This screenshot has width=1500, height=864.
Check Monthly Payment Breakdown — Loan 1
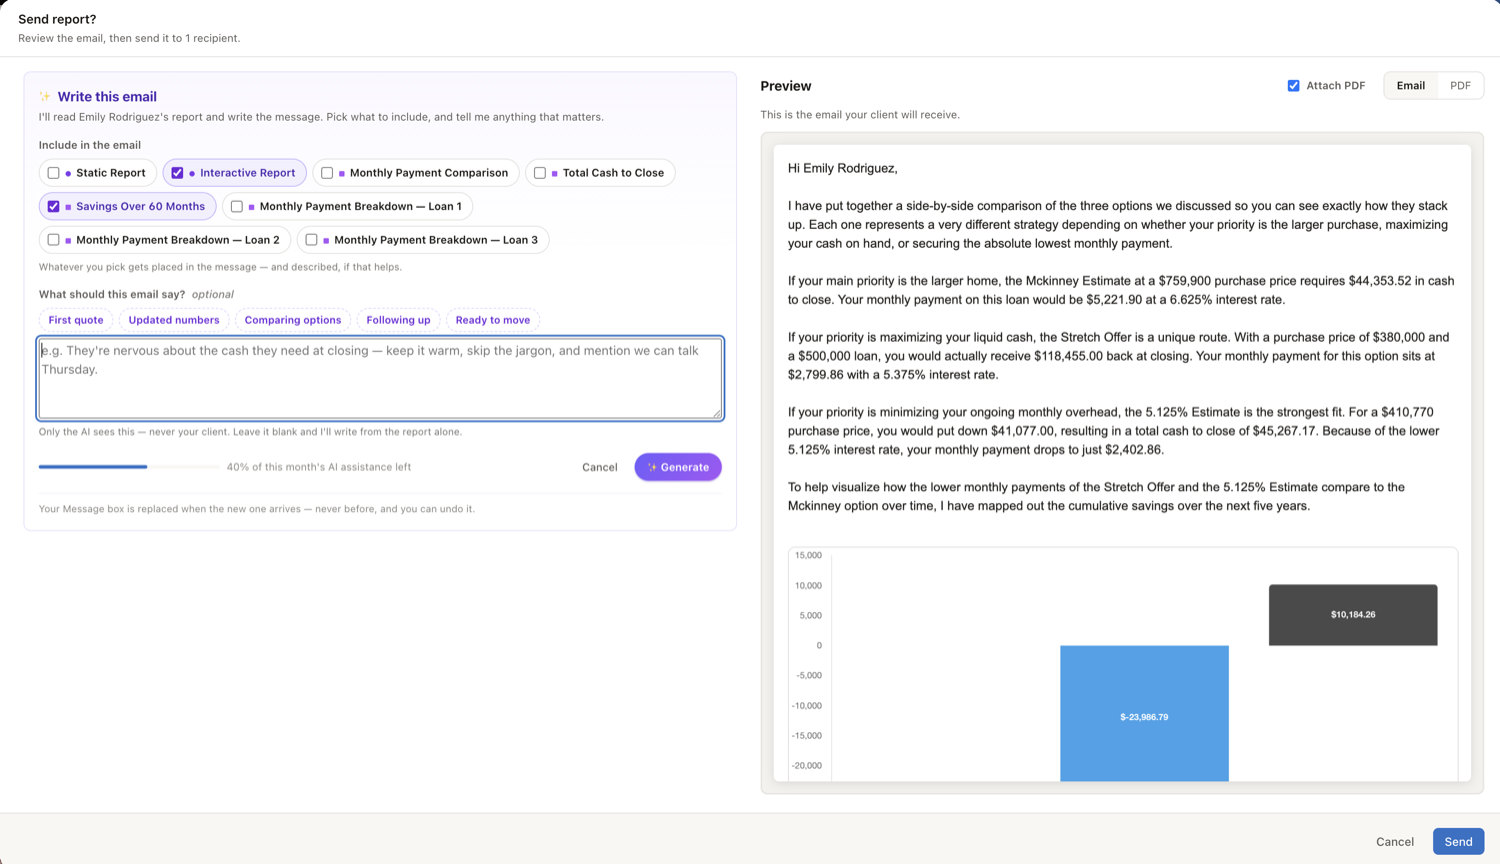pos(237,207)
